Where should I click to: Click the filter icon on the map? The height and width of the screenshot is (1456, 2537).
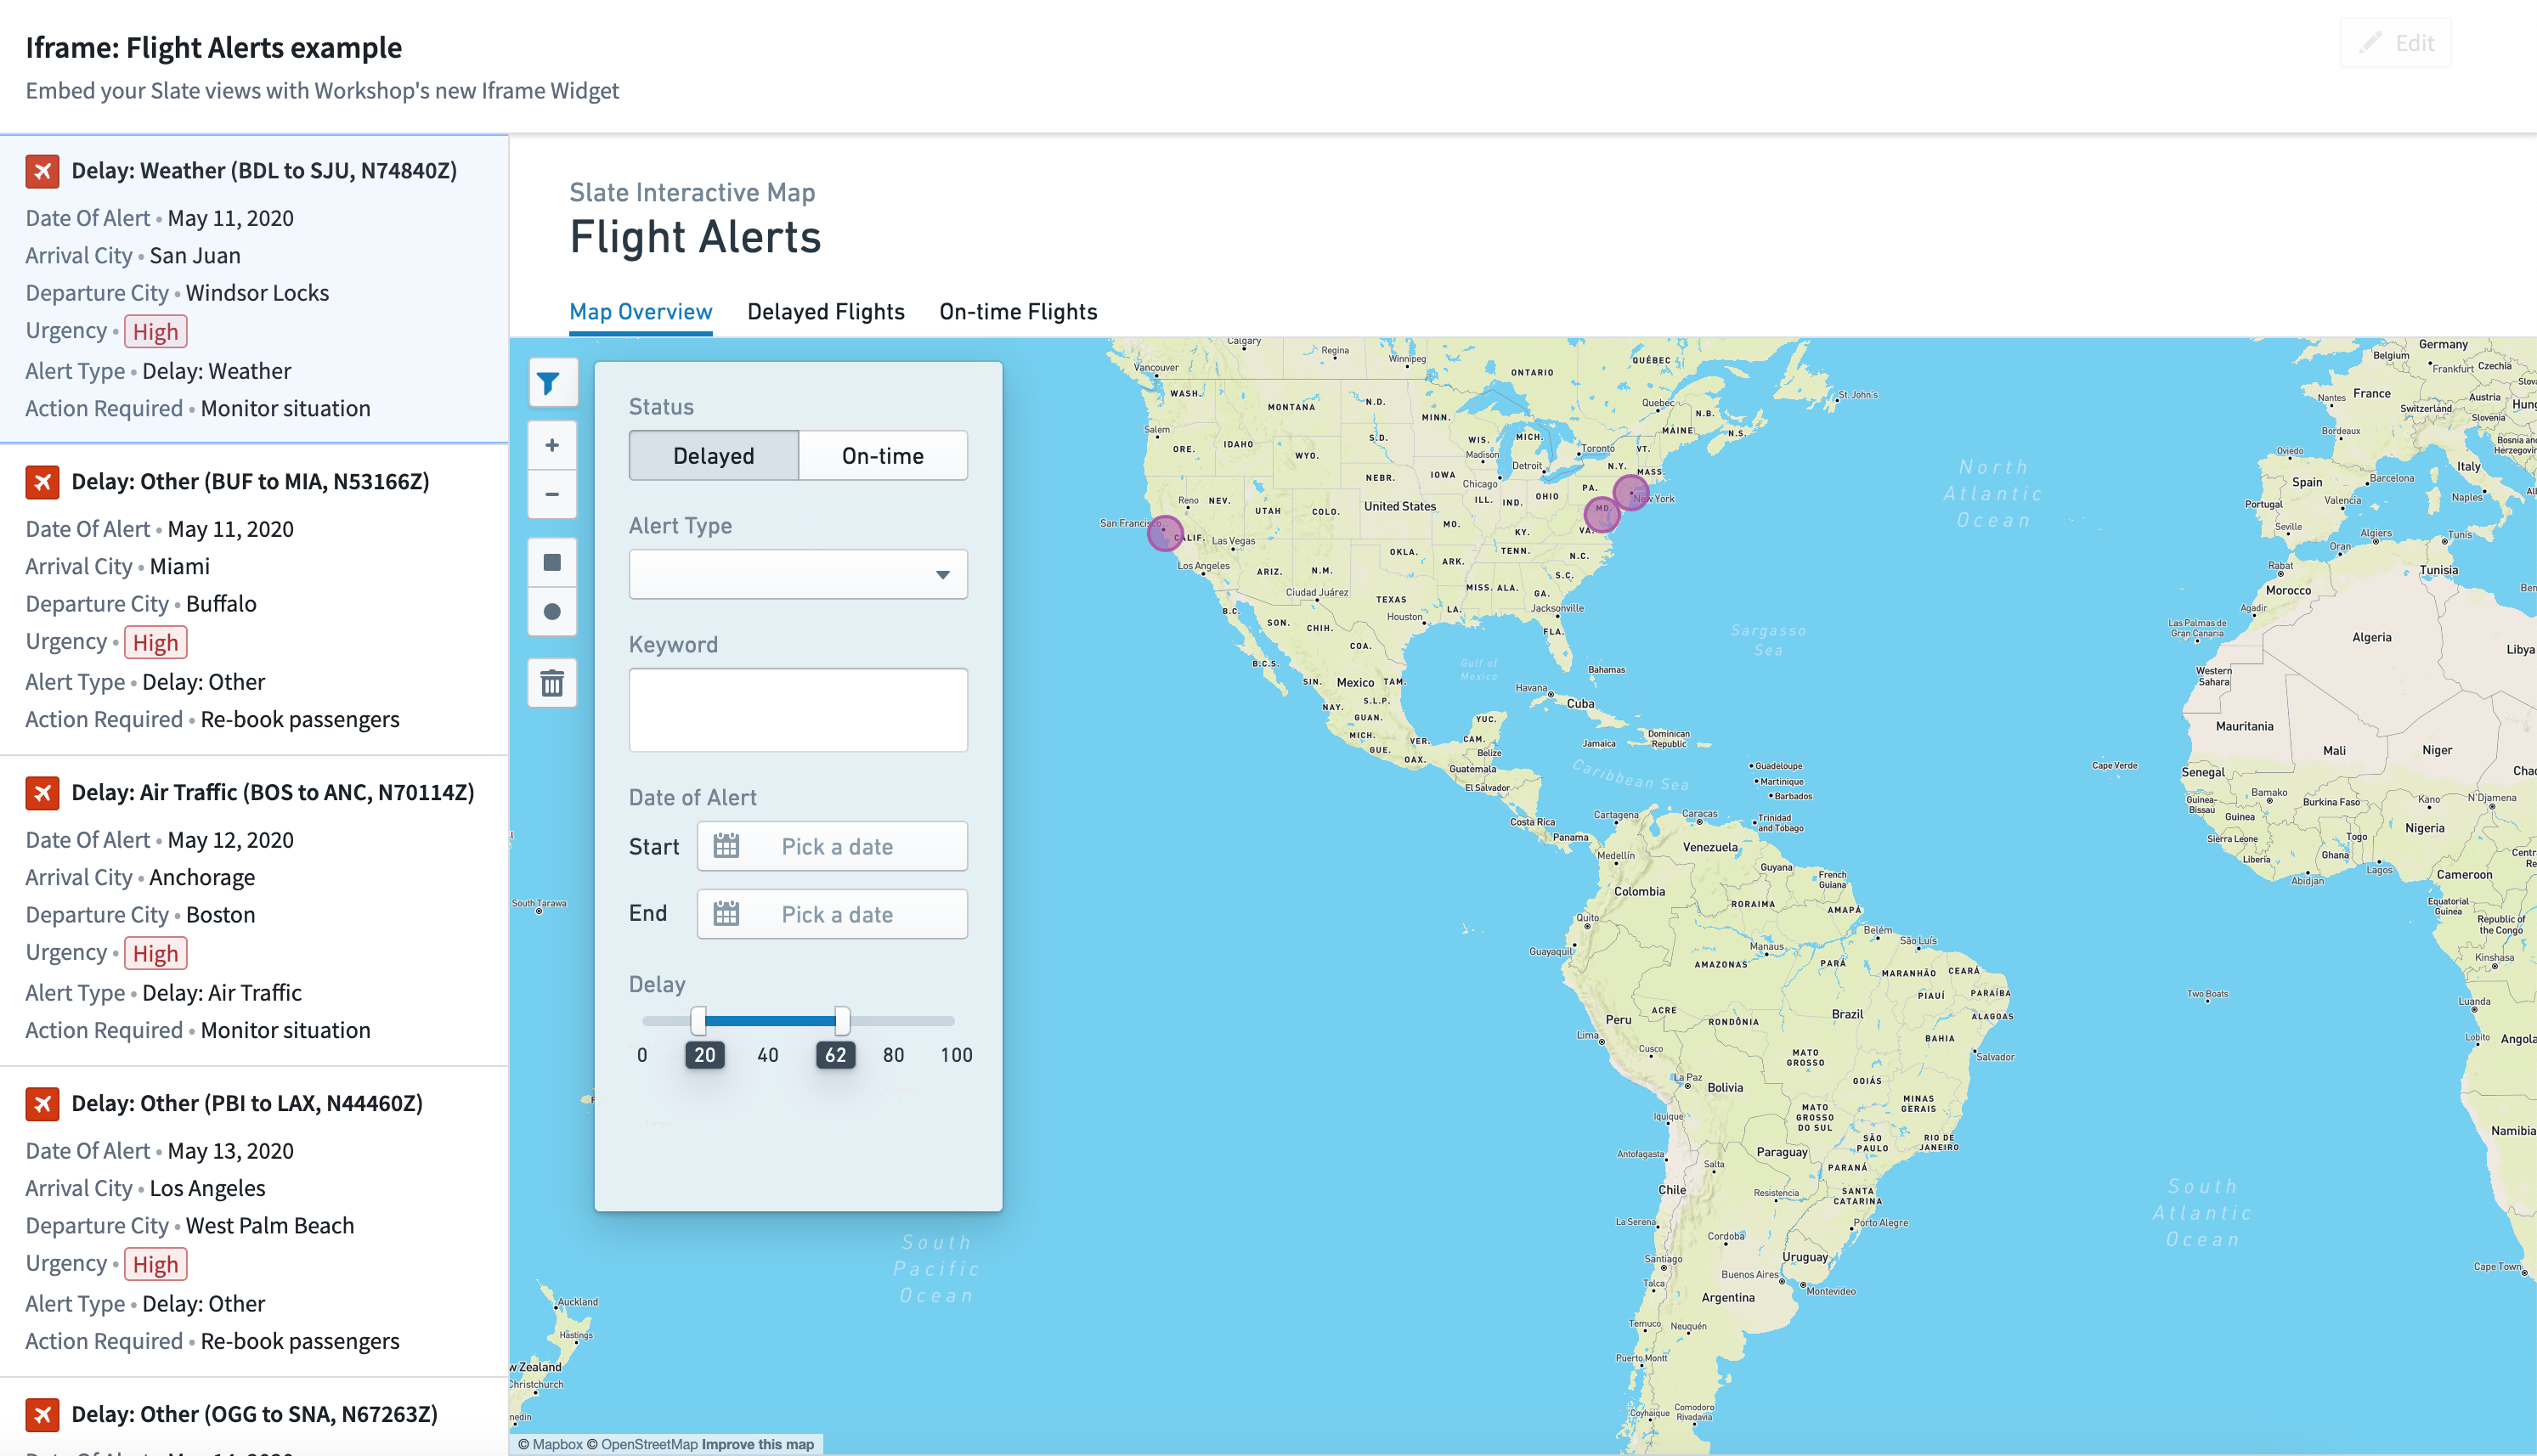click(x=551, y=381)
